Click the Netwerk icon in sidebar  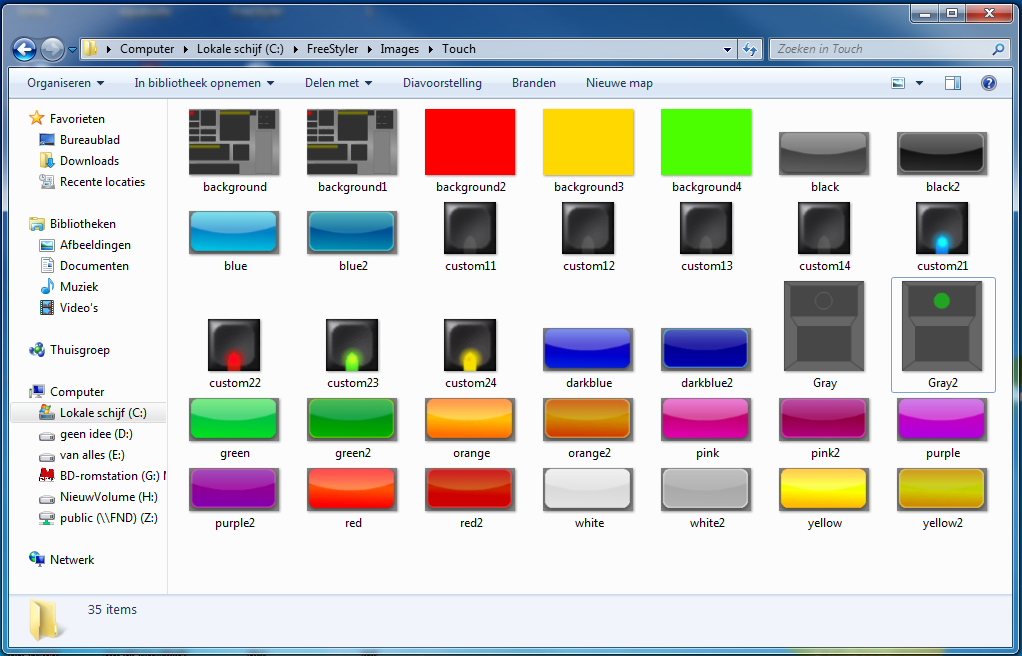tap(36, 559)
